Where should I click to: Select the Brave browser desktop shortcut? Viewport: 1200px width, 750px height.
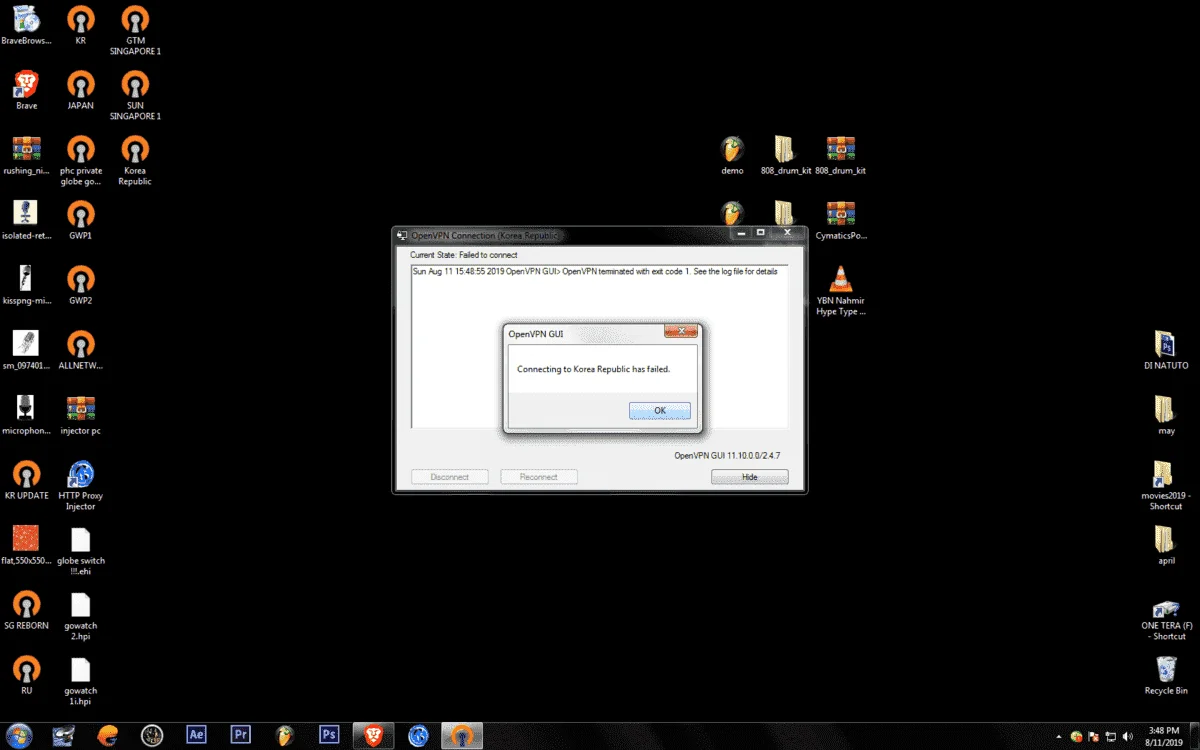click(x=26, y=90)
